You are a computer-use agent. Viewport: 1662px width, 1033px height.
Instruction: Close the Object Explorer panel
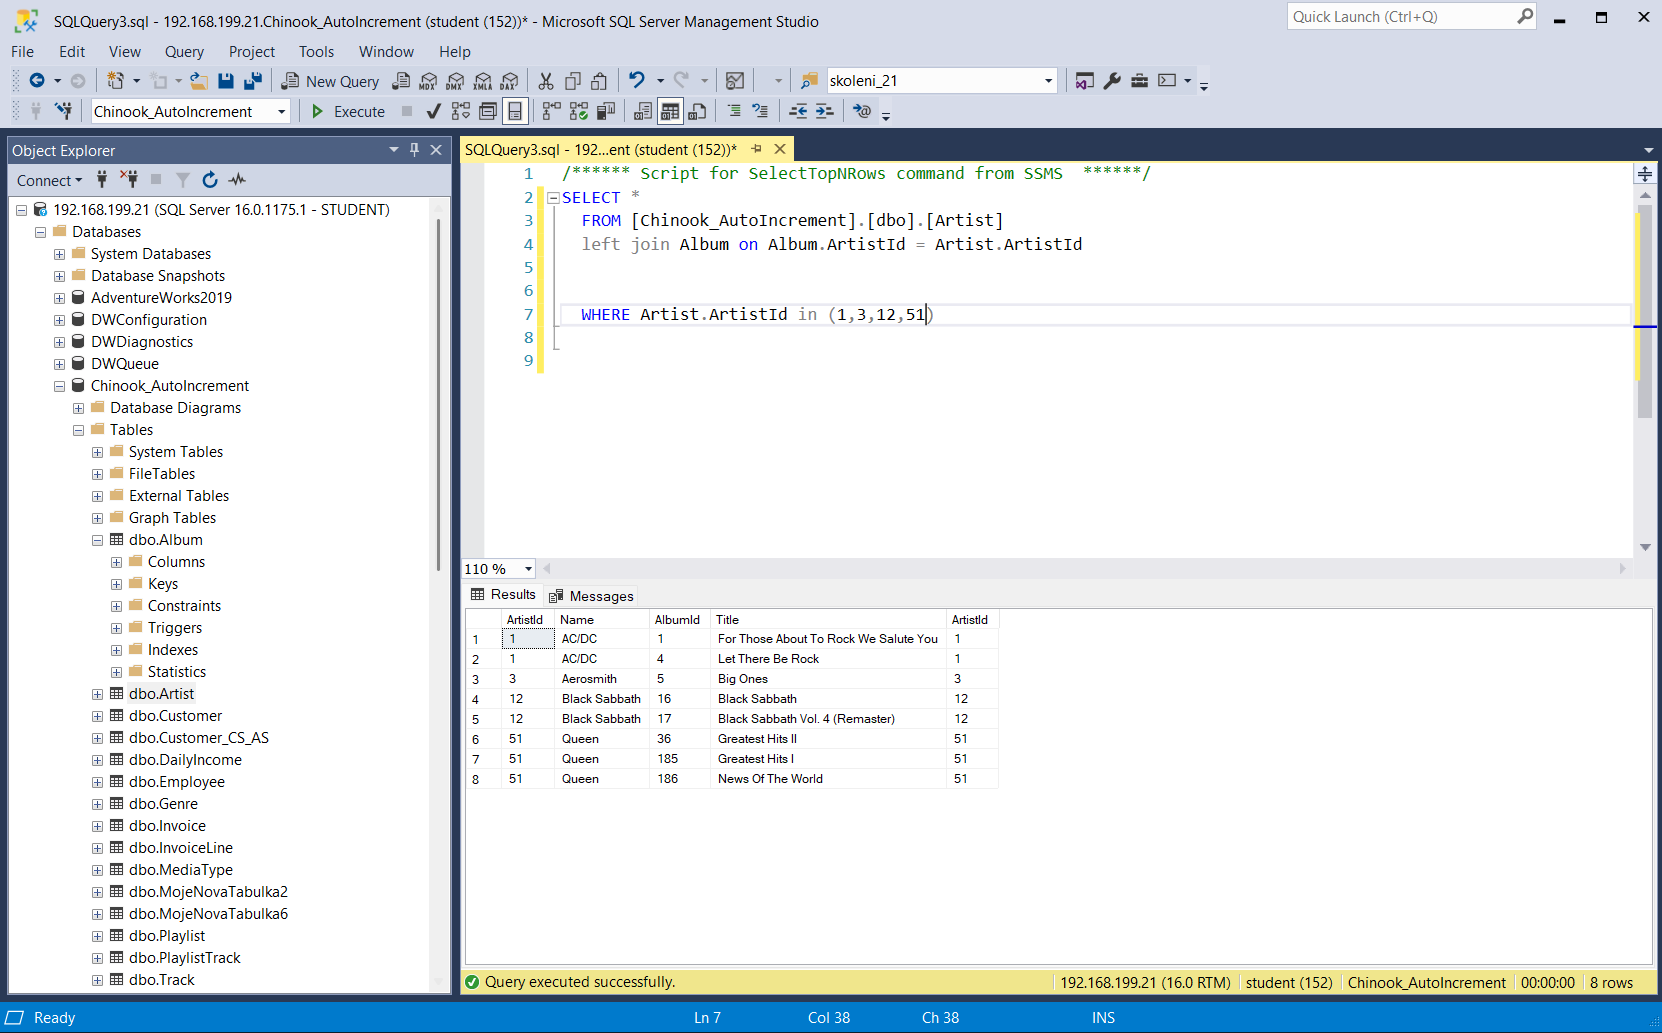pyautogui.click(x=436, y=150)
